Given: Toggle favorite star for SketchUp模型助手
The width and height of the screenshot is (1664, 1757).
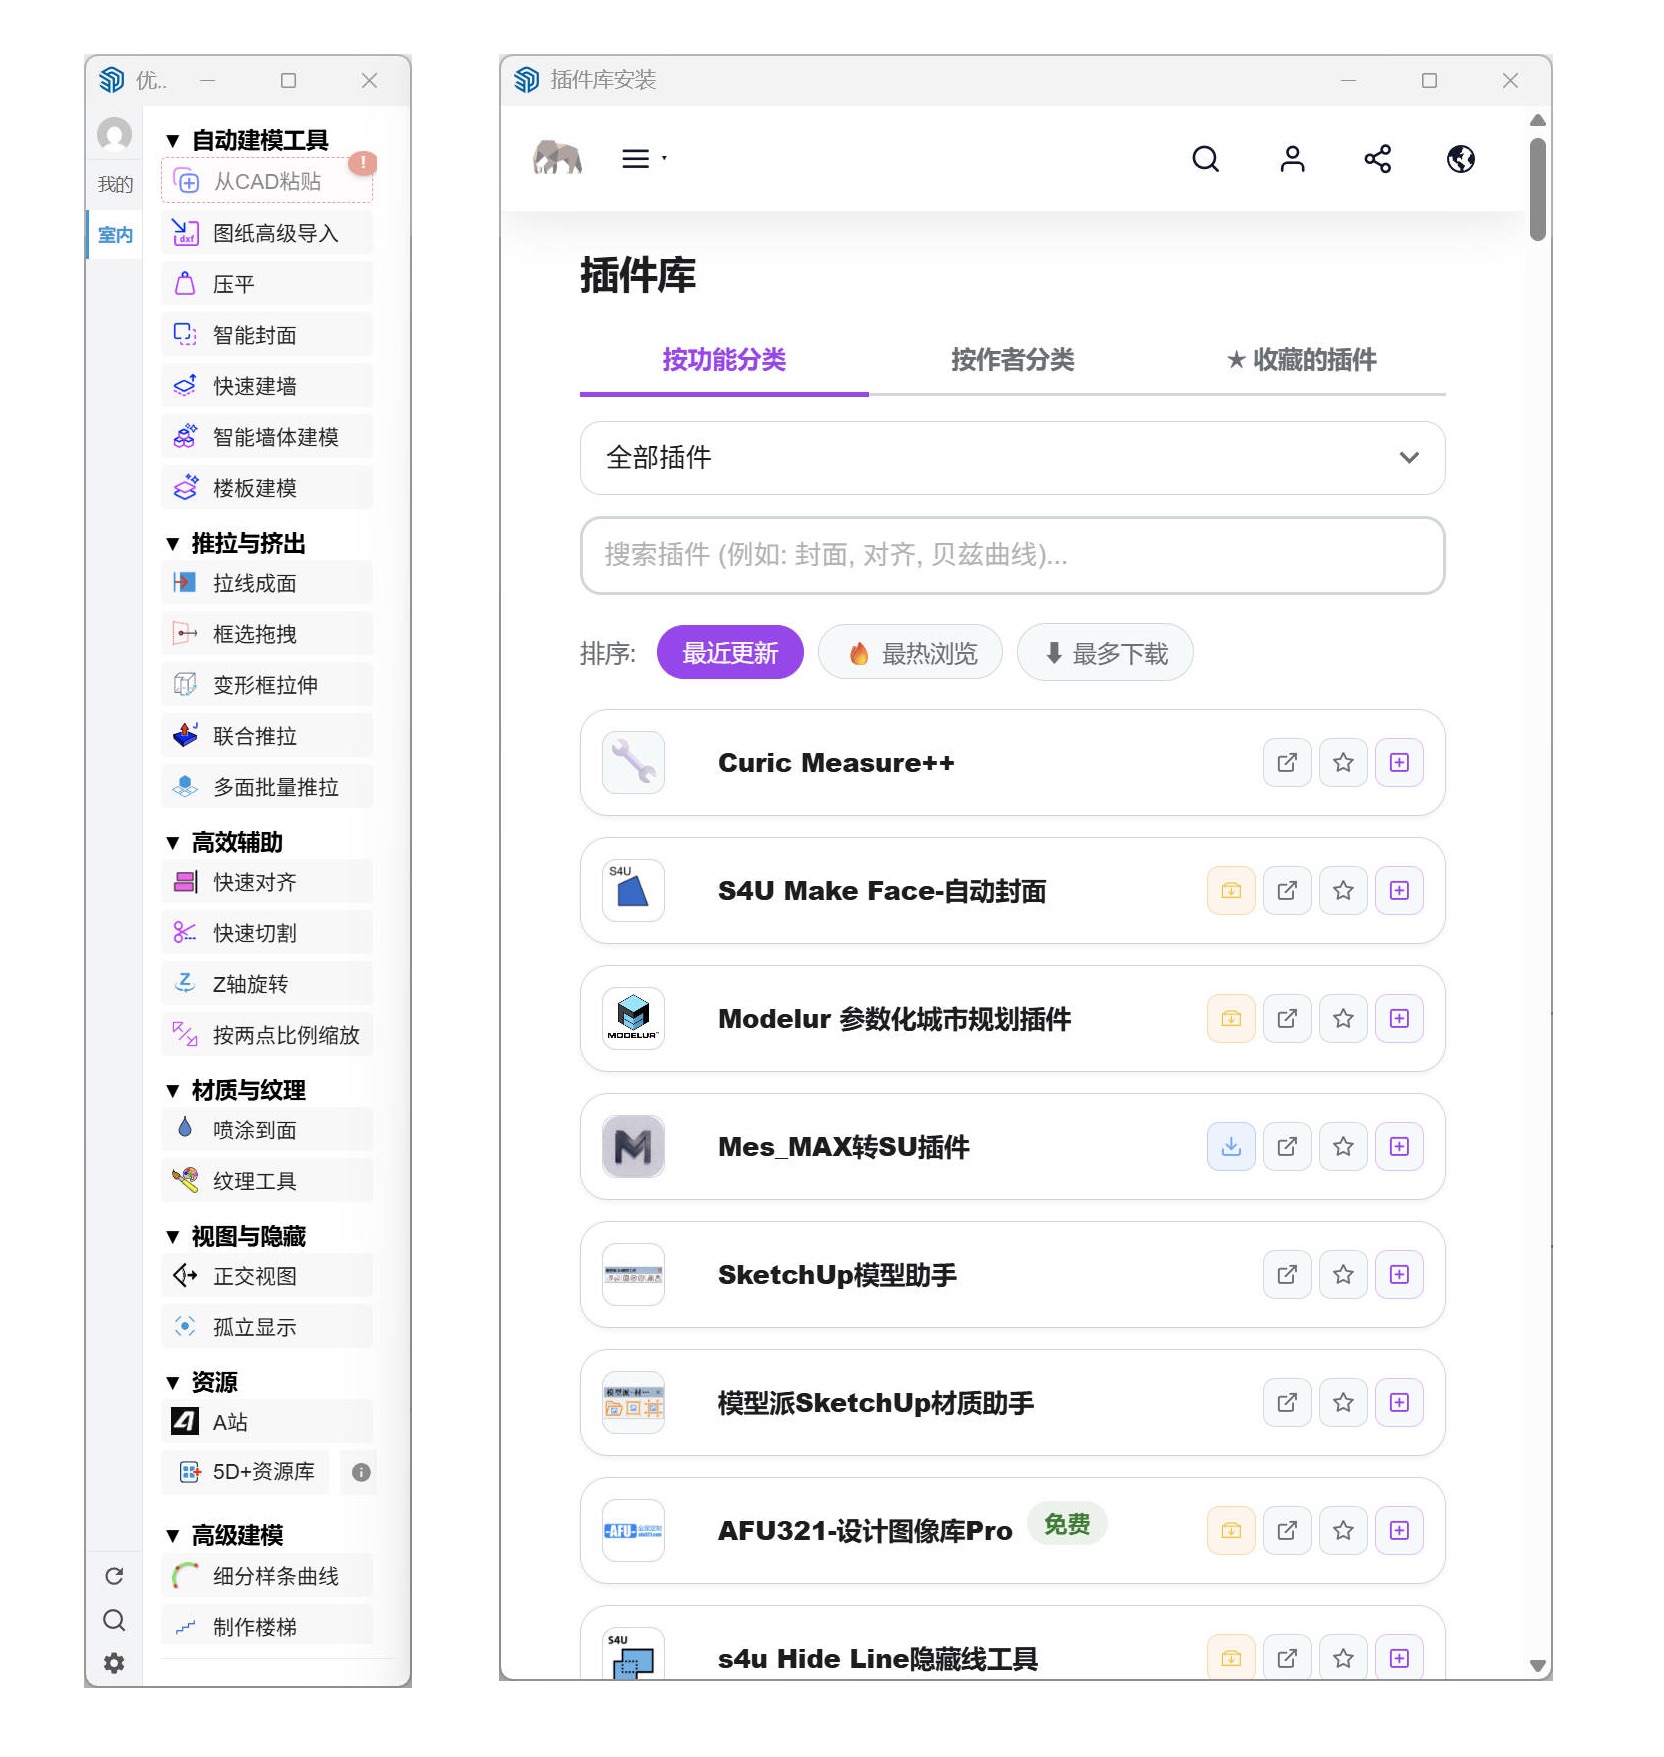Looking at the screenshot, I should 1343,1275.
